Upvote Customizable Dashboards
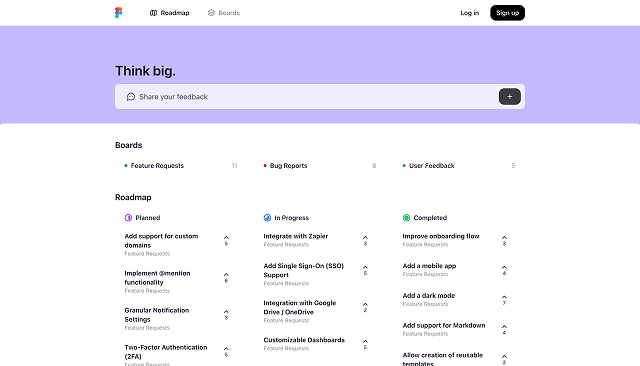 [365, 344]
